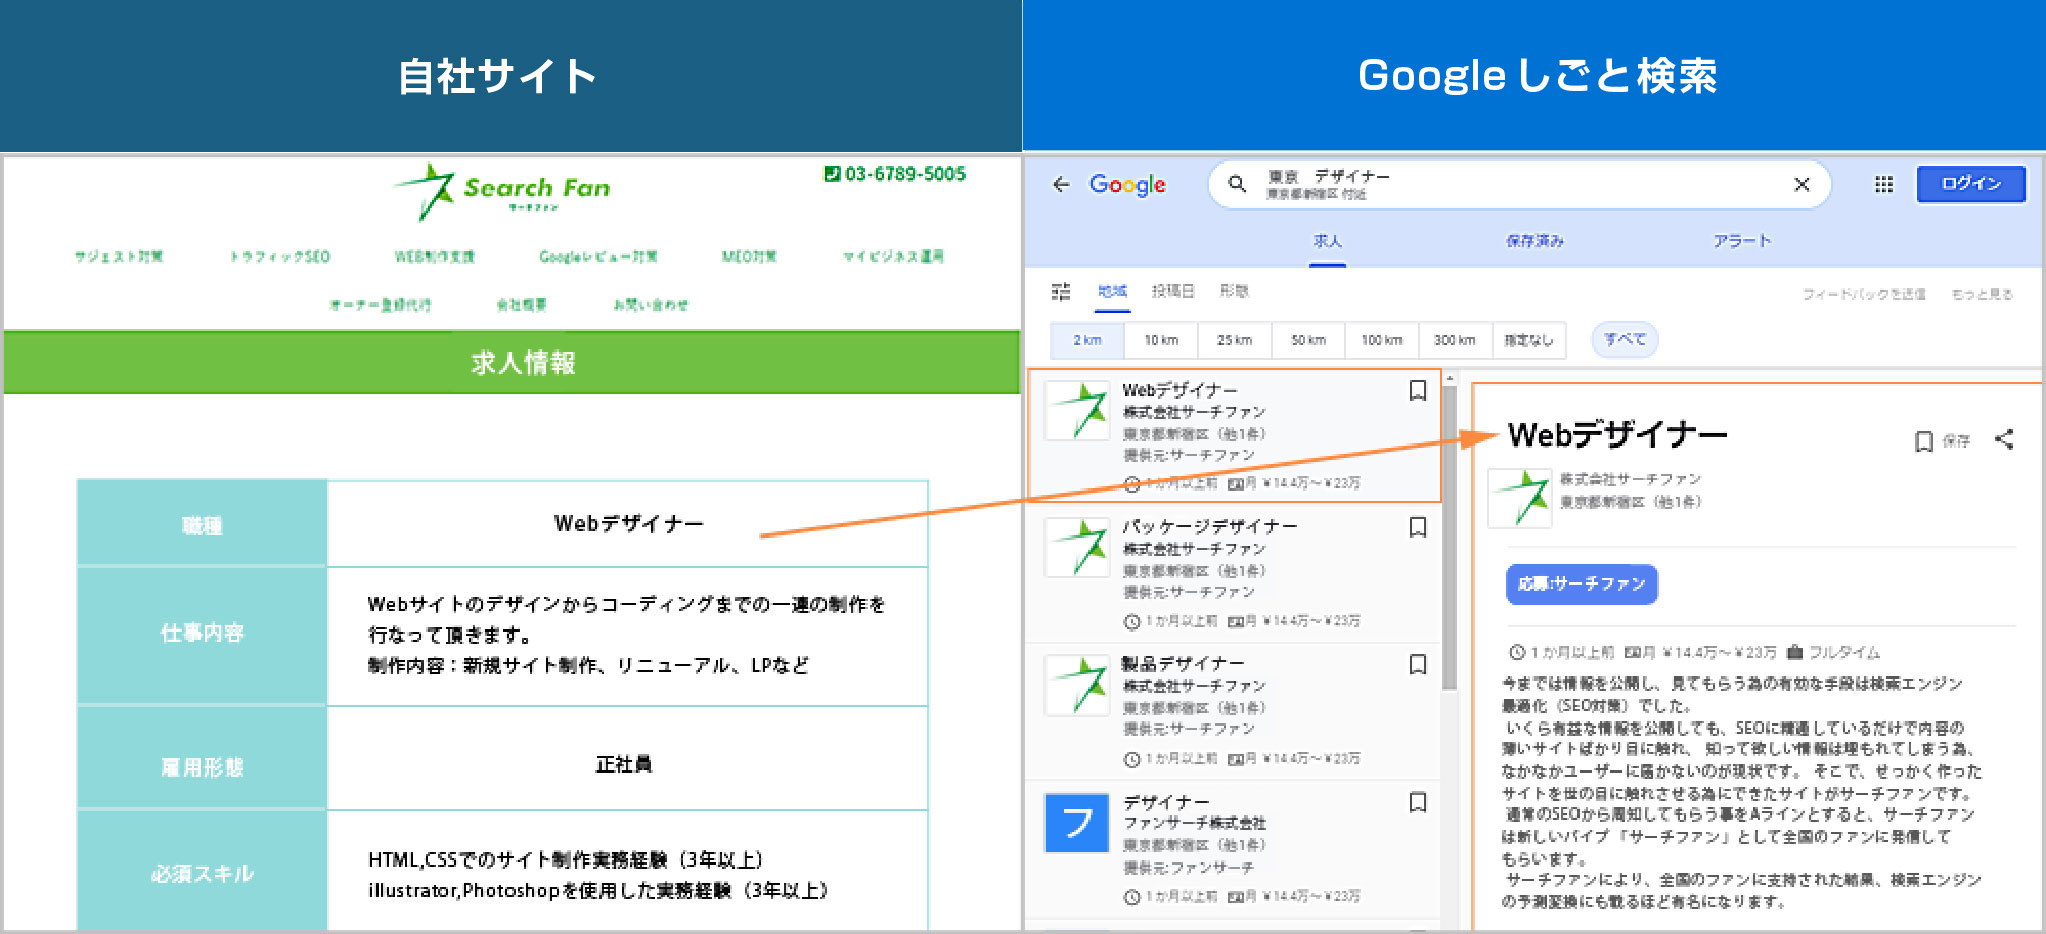Click the すべて chip
This screenshot has width=2046, height=934.
tap(1625, 340)
